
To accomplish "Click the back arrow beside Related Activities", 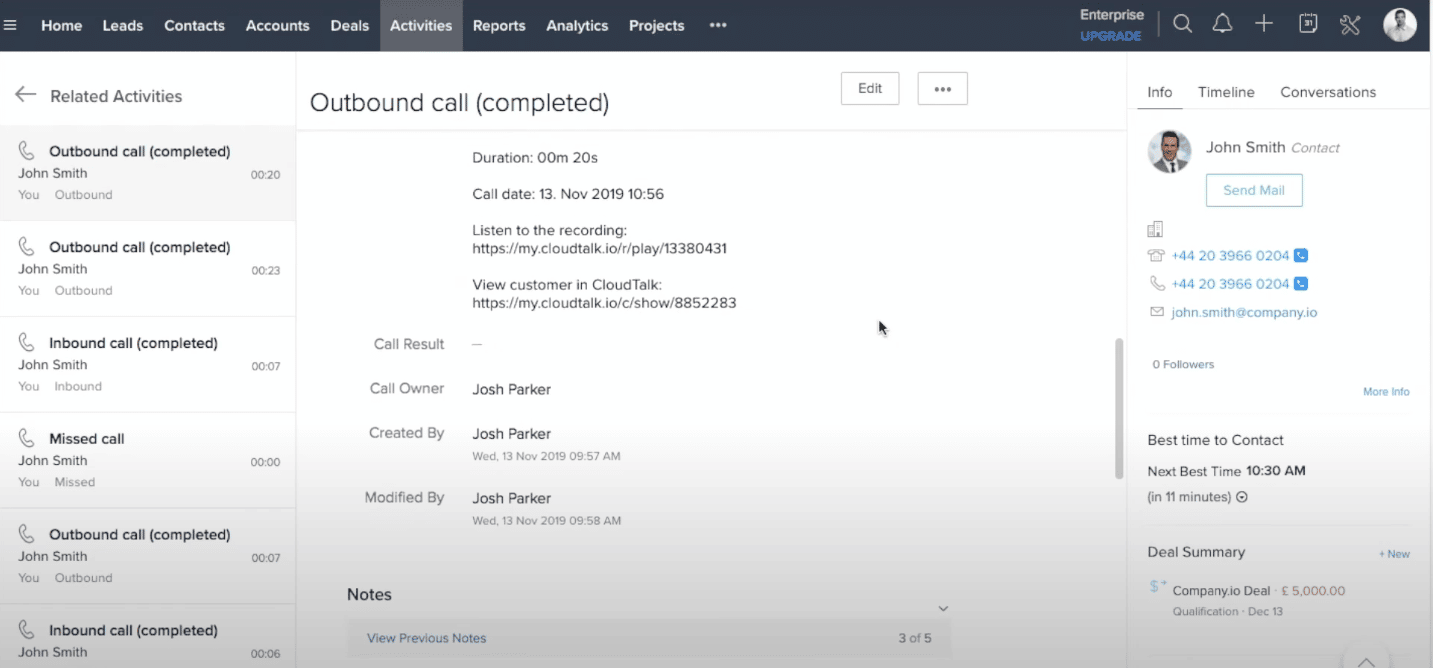I will [x=25, y=95].
